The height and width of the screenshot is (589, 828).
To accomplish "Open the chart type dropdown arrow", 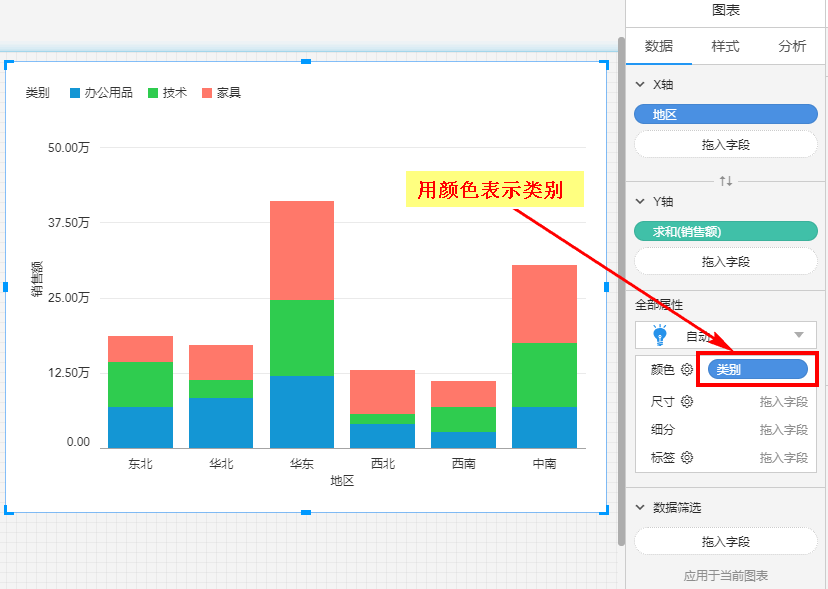I will tap(798, 335).
